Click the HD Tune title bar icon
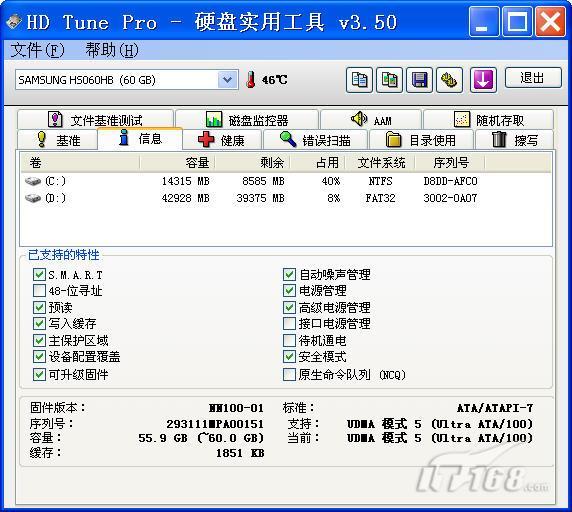 [13, 22]
